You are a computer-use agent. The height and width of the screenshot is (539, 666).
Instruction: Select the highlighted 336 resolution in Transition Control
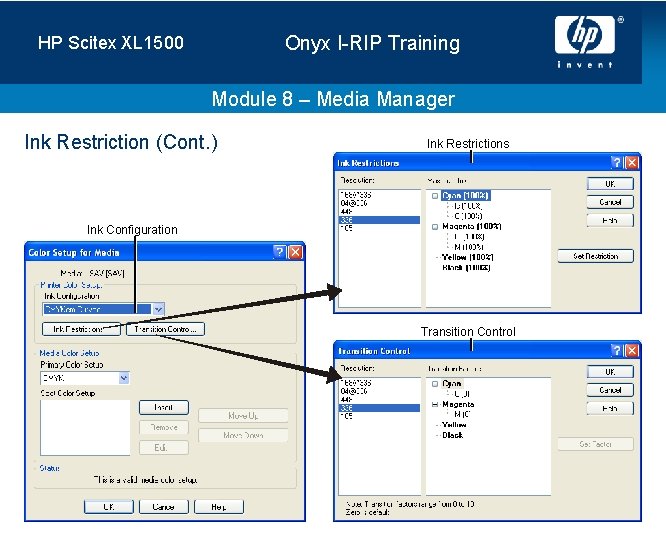coord(379,408)
